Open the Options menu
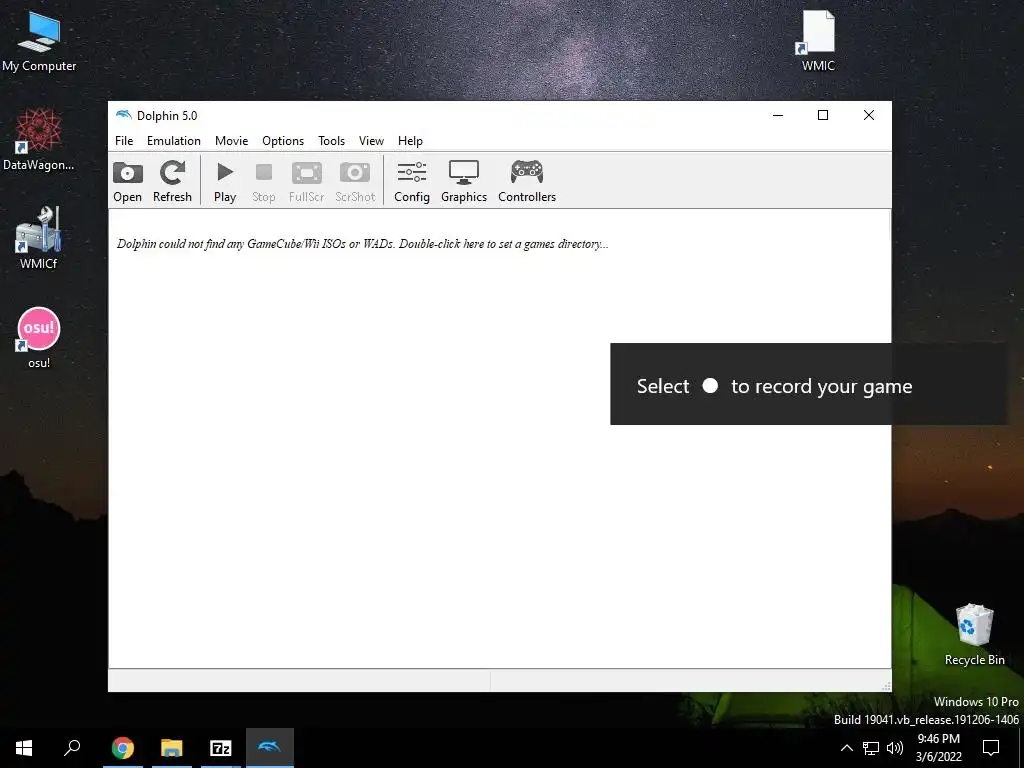1024x768 pixels. pos(283,140)
